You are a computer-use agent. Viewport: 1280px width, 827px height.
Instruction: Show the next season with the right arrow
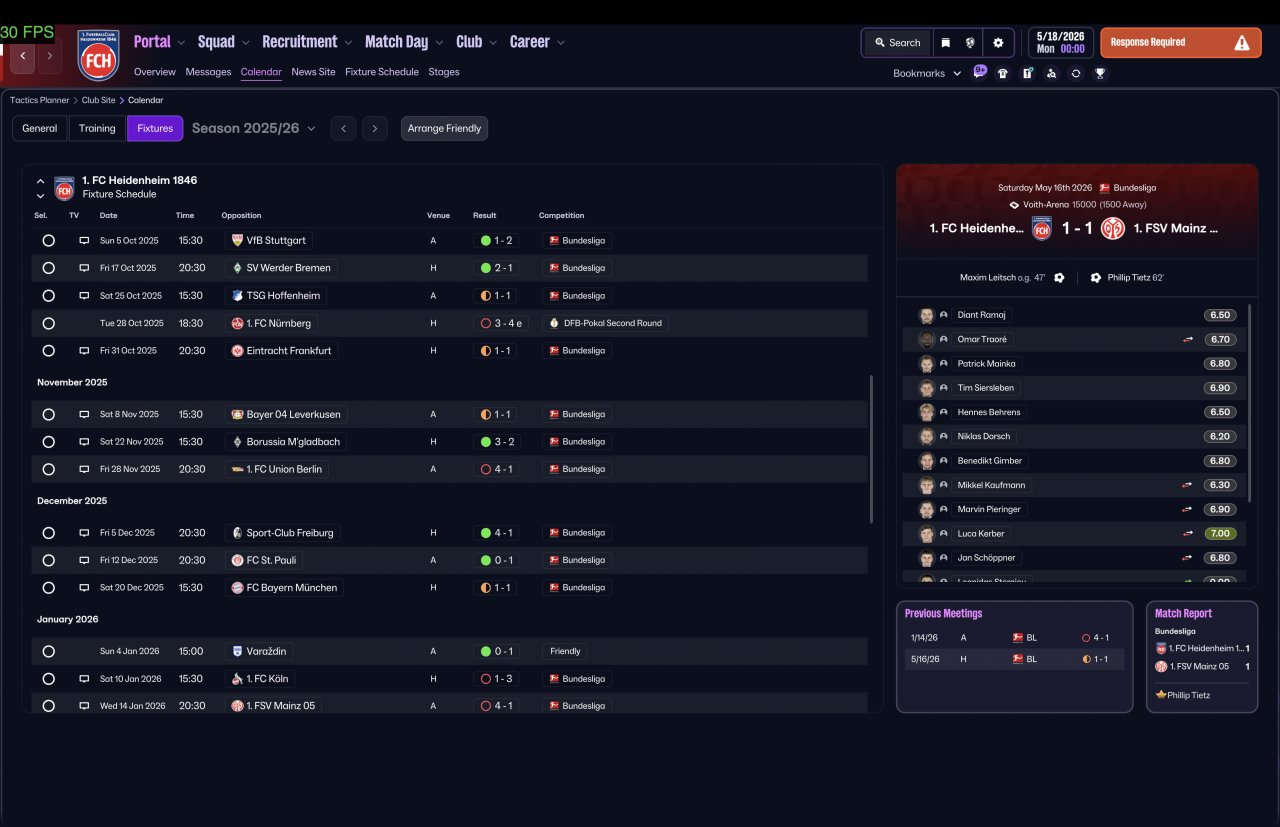point(375,128)
